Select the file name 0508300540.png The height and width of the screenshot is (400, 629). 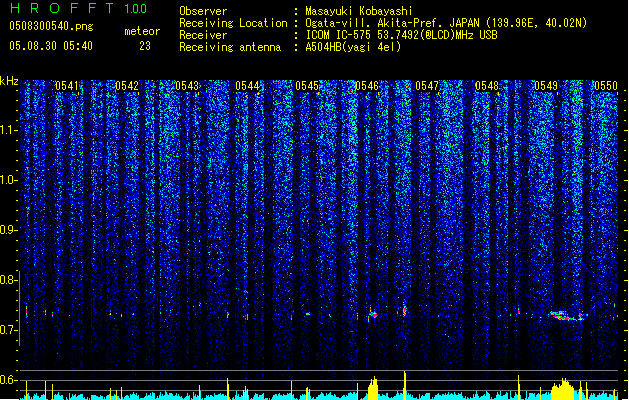pos(51,26)
